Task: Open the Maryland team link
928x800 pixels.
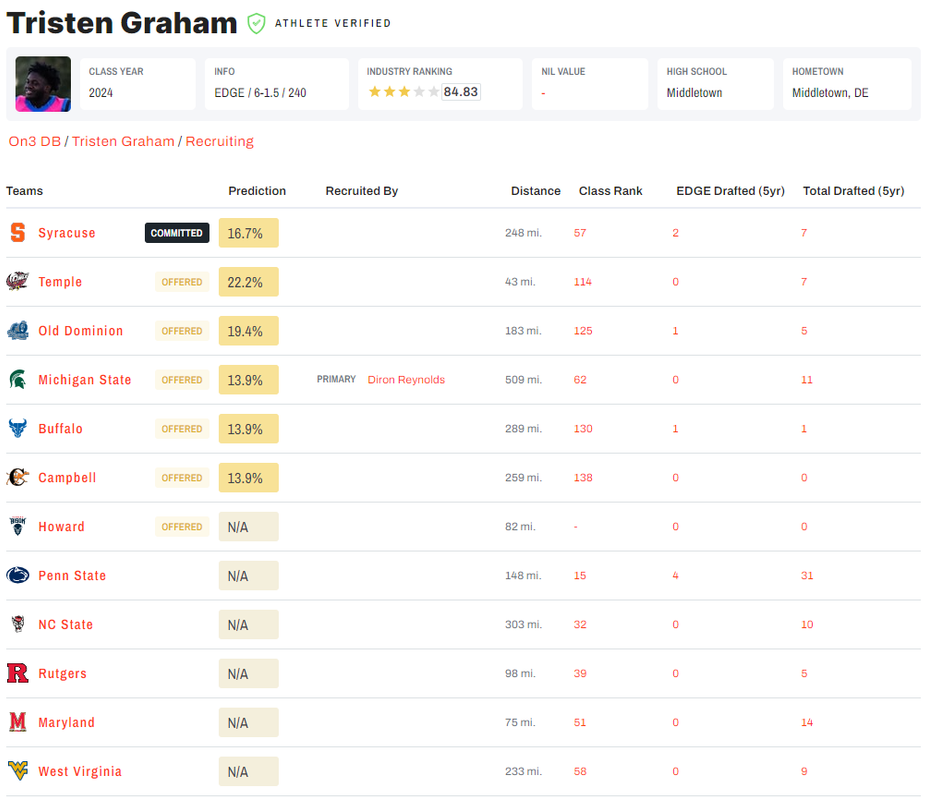Action: pyautogui.click(x=66, y=722)
